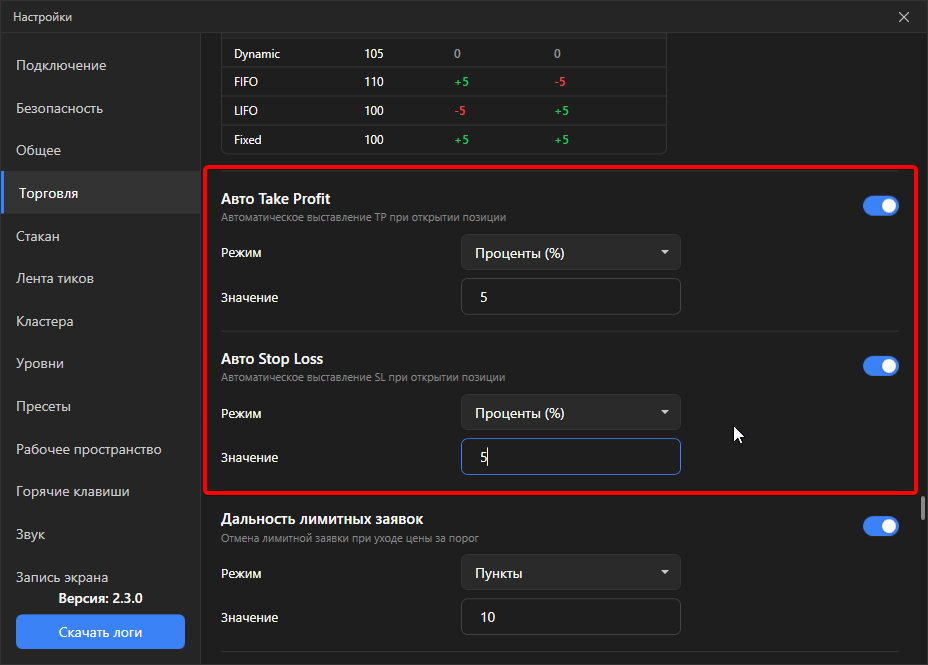Open the Пресеты section
This screenshot has width=928, height=665.
[x=101, y=406]
